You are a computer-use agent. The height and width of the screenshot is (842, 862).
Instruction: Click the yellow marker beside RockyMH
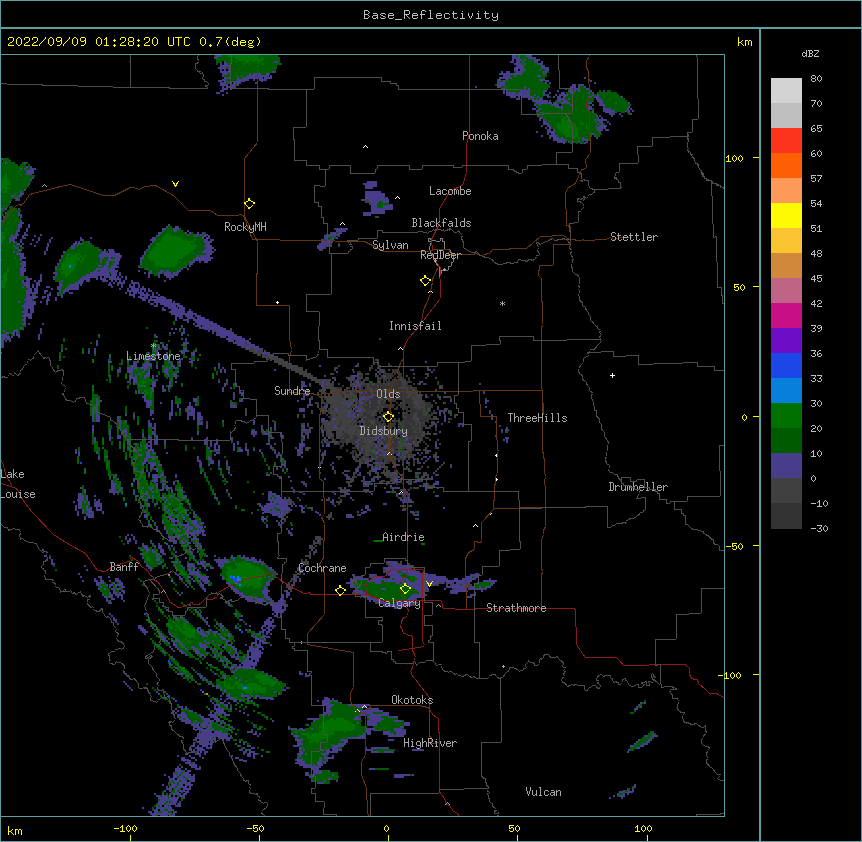pos(249,204)
